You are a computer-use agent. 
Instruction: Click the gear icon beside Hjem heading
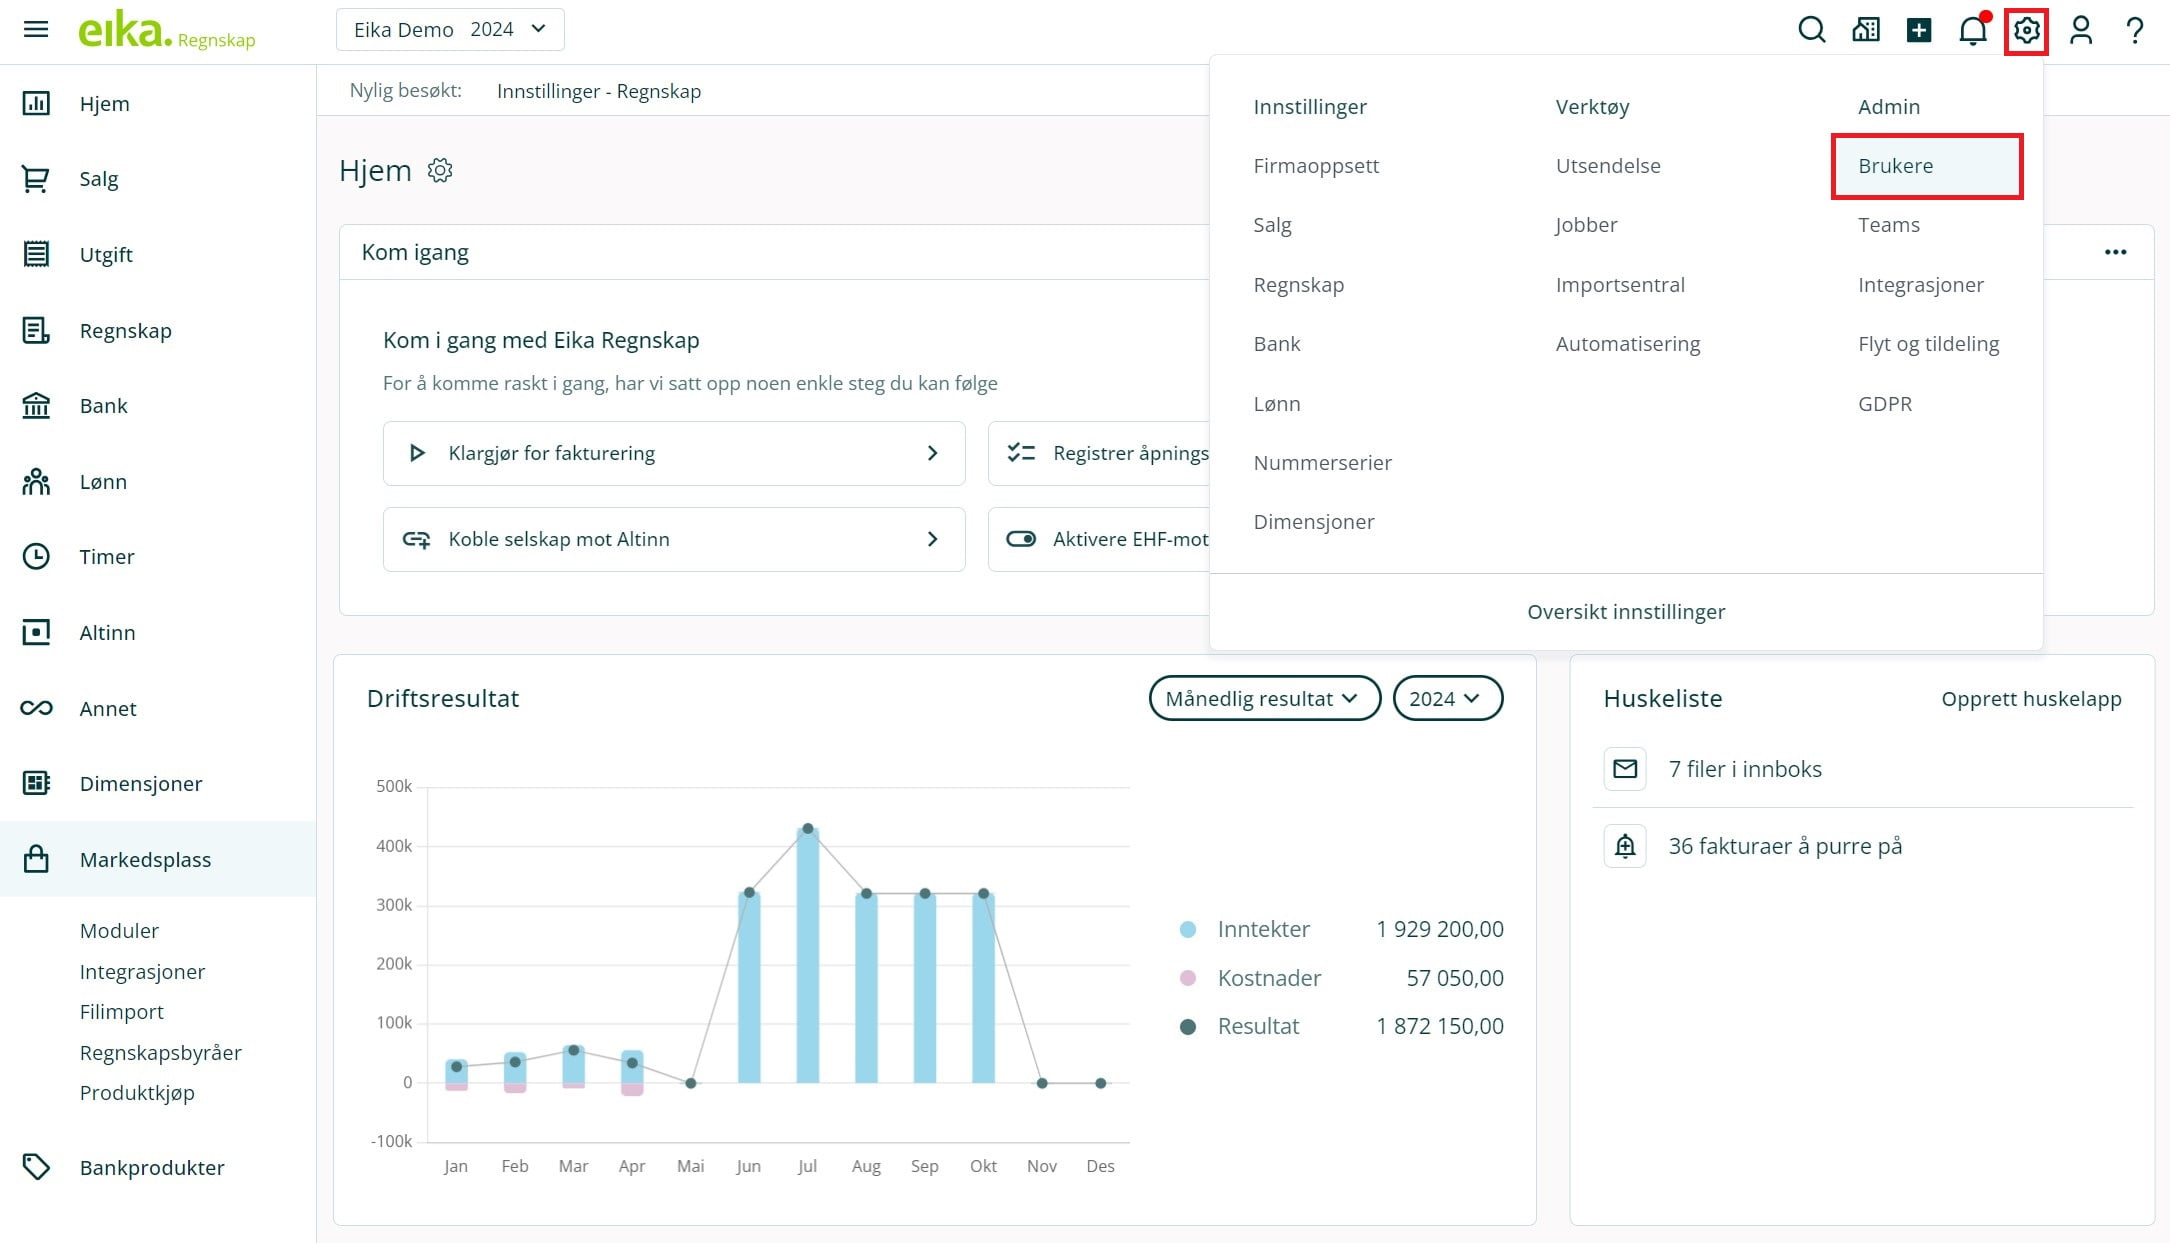(440, 170)
